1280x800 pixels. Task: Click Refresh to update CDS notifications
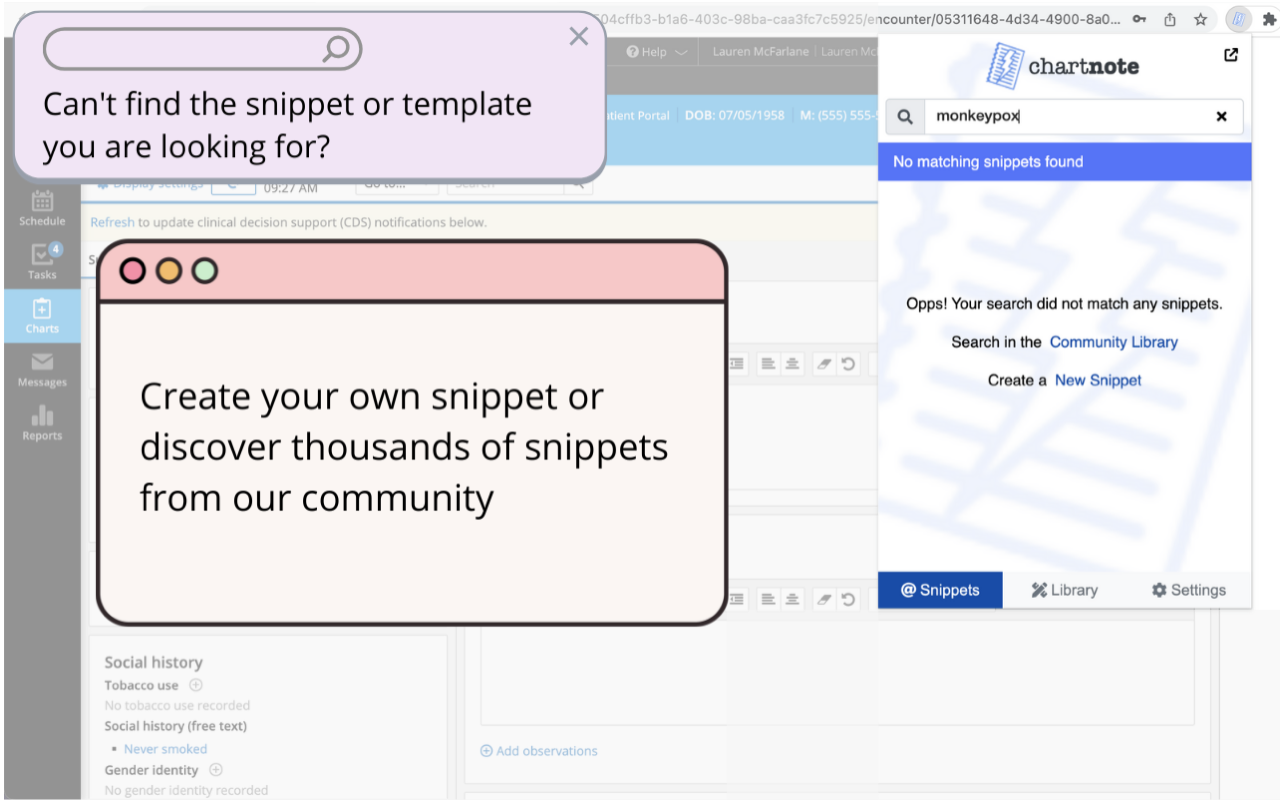click(112, 222)
